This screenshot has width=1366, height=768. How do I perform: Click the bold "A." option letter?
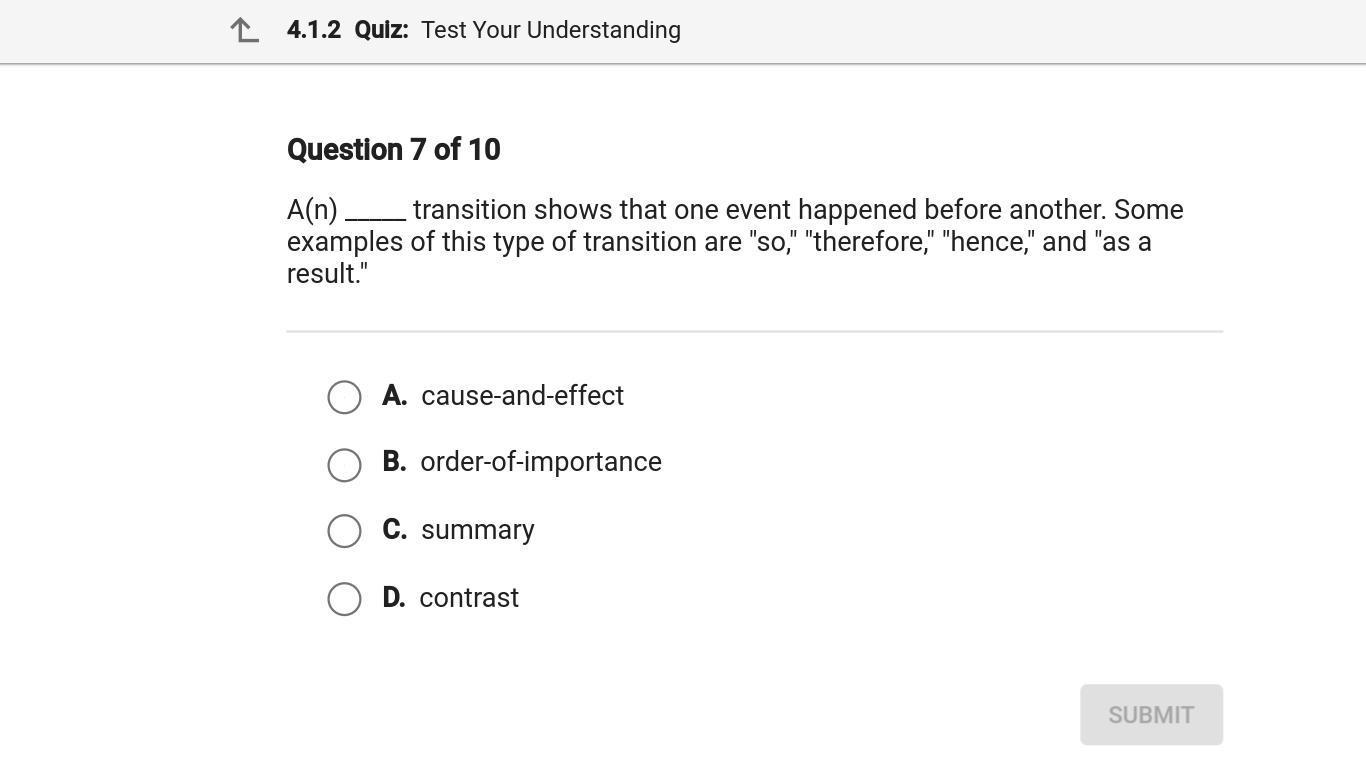(394, 396)
